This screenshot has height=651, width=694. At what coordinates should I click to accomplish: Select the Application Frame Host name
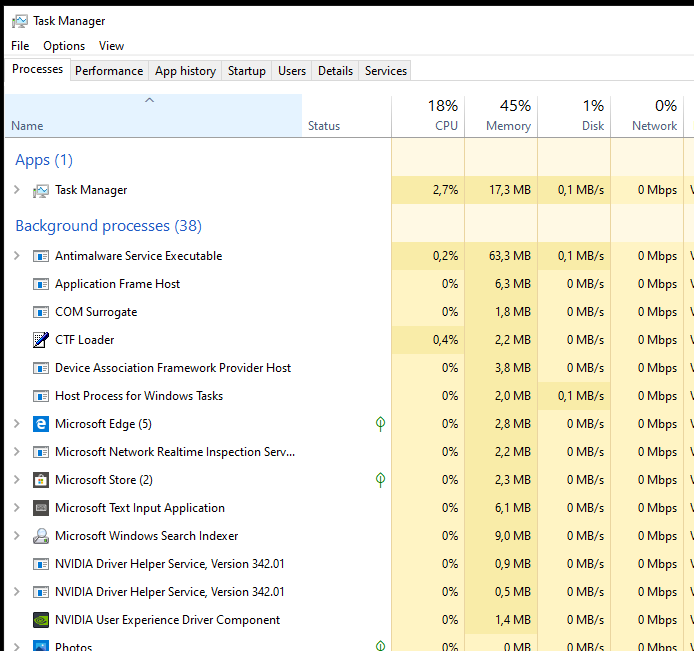pos(117,284)
